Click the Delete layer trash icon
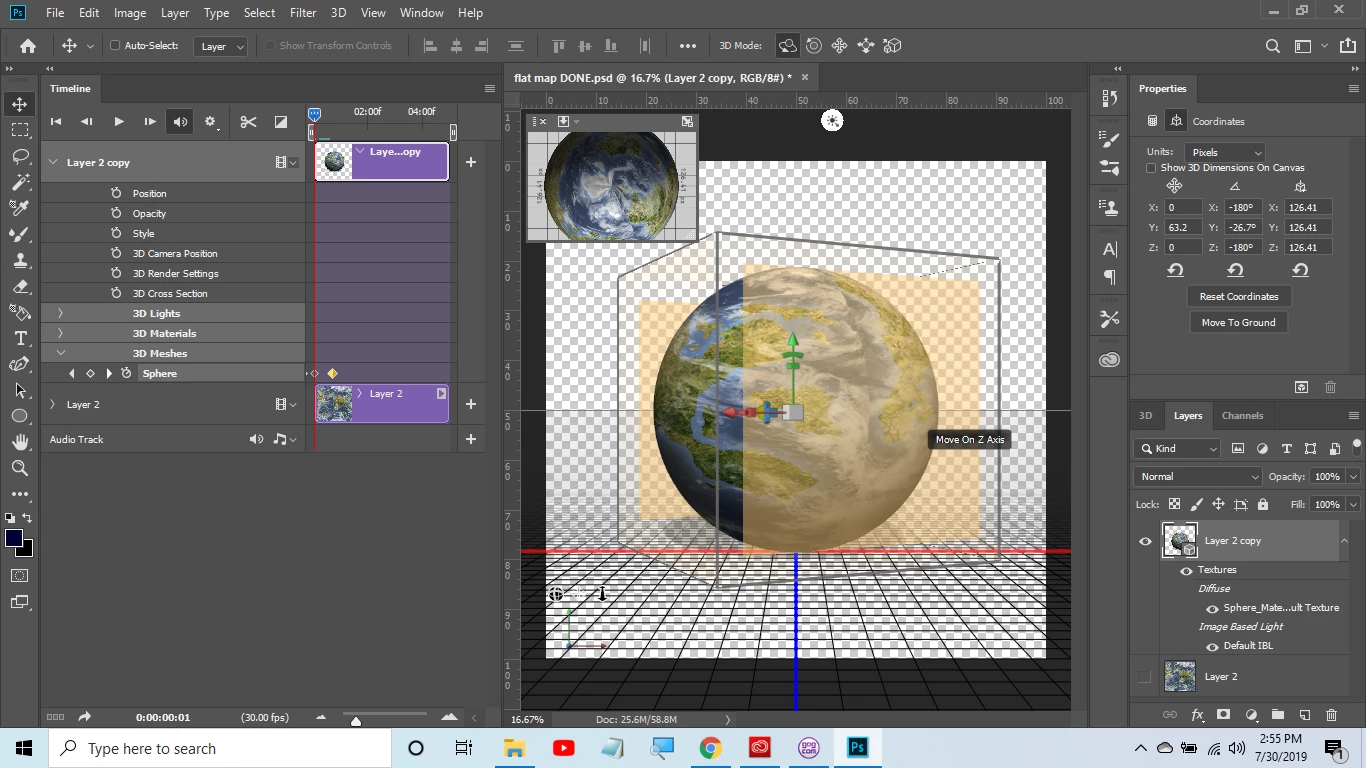Image resolution: width=1366 pixels, height=768 pixels. click(x=1330, y=715)
